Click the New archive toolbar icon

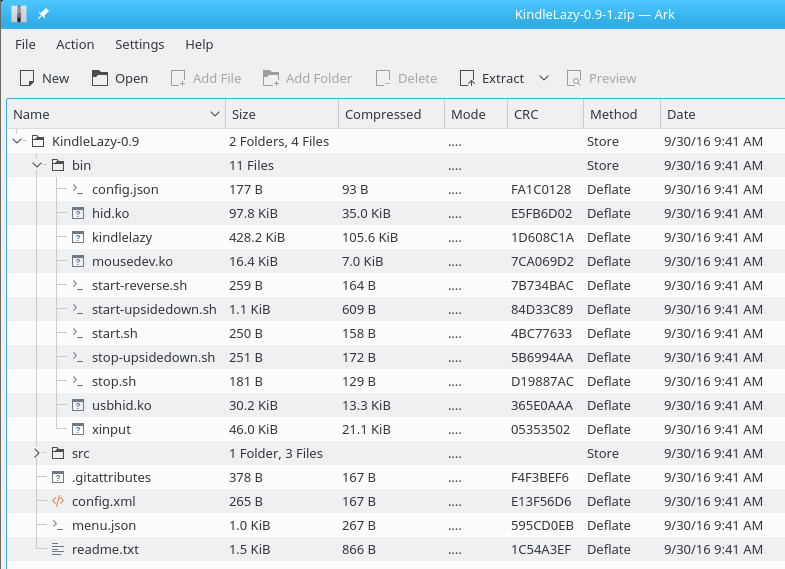[x=27, y=78]
